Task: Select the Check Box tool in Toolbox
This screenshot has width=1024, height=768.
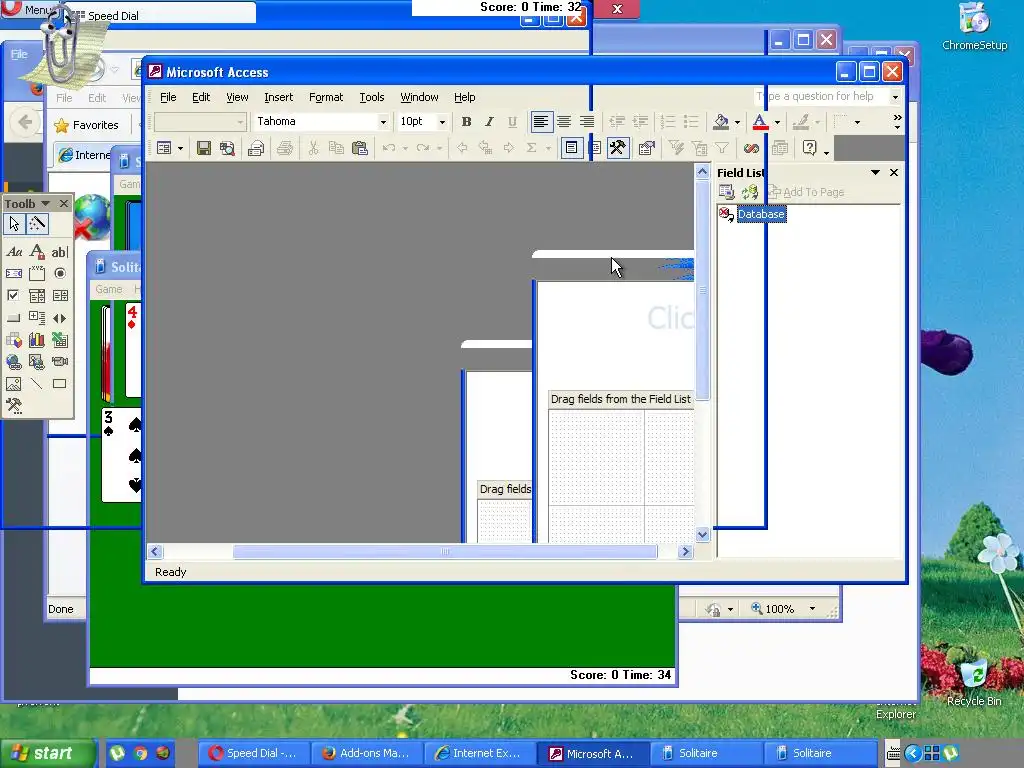Action: click(x=14, y=296)
